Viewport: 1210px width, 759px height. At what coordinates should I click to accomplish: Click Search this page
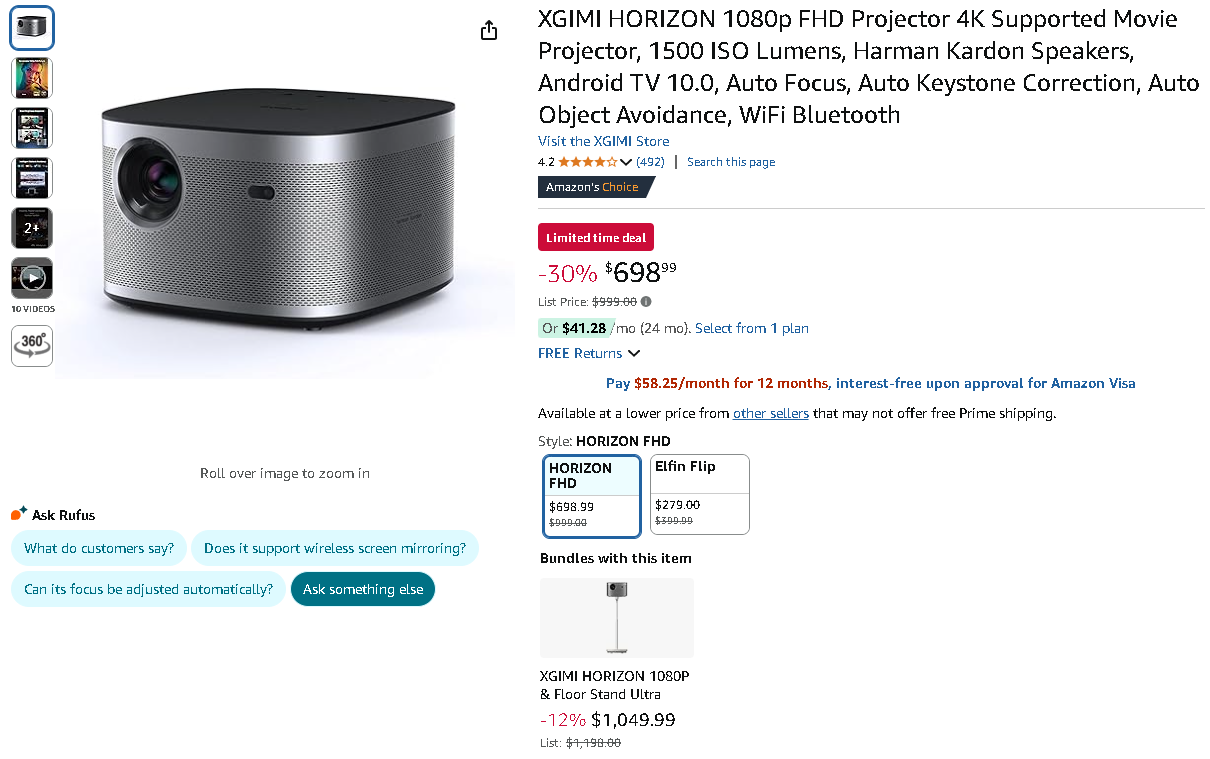click(731, 161)
